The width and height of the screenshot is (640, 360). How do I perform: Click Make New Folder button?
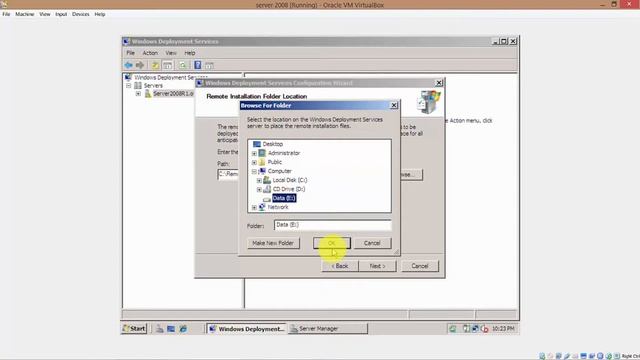click(273, 243)
